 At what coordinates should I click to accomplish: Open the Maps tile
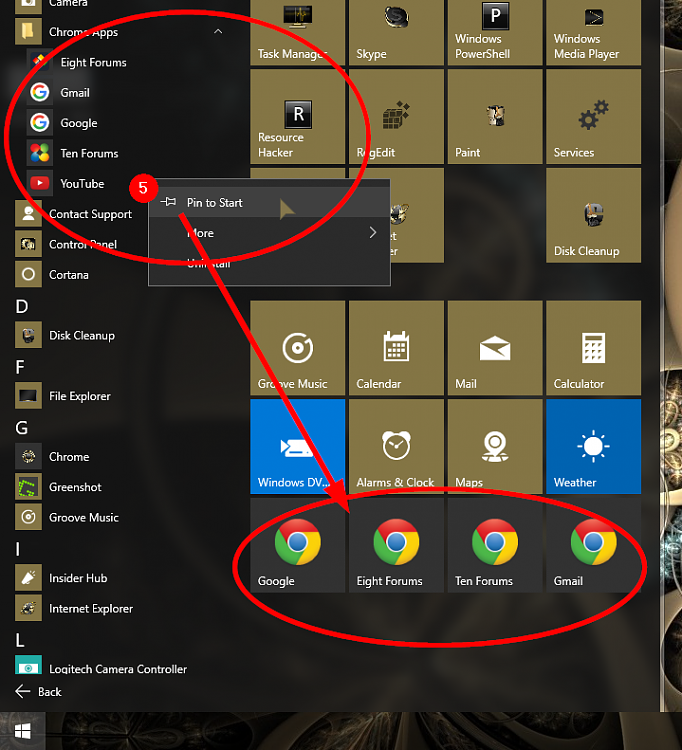coord(495,446)
